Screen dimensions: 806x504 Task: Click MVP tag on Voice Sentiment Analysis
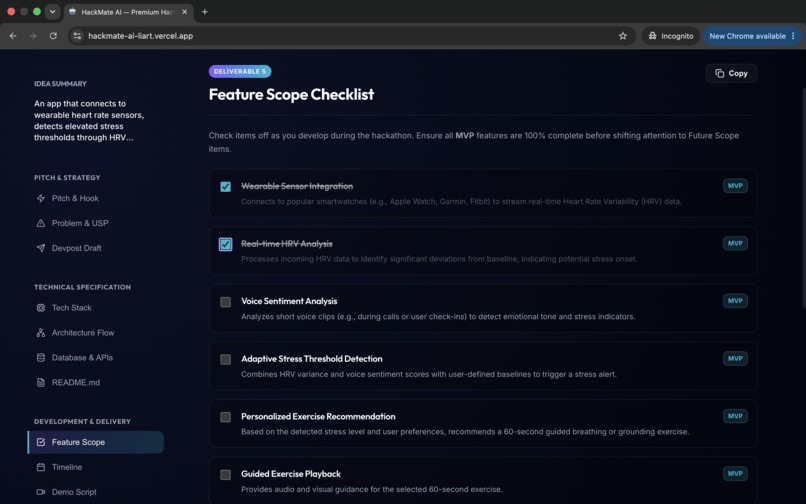coord(735,301)
